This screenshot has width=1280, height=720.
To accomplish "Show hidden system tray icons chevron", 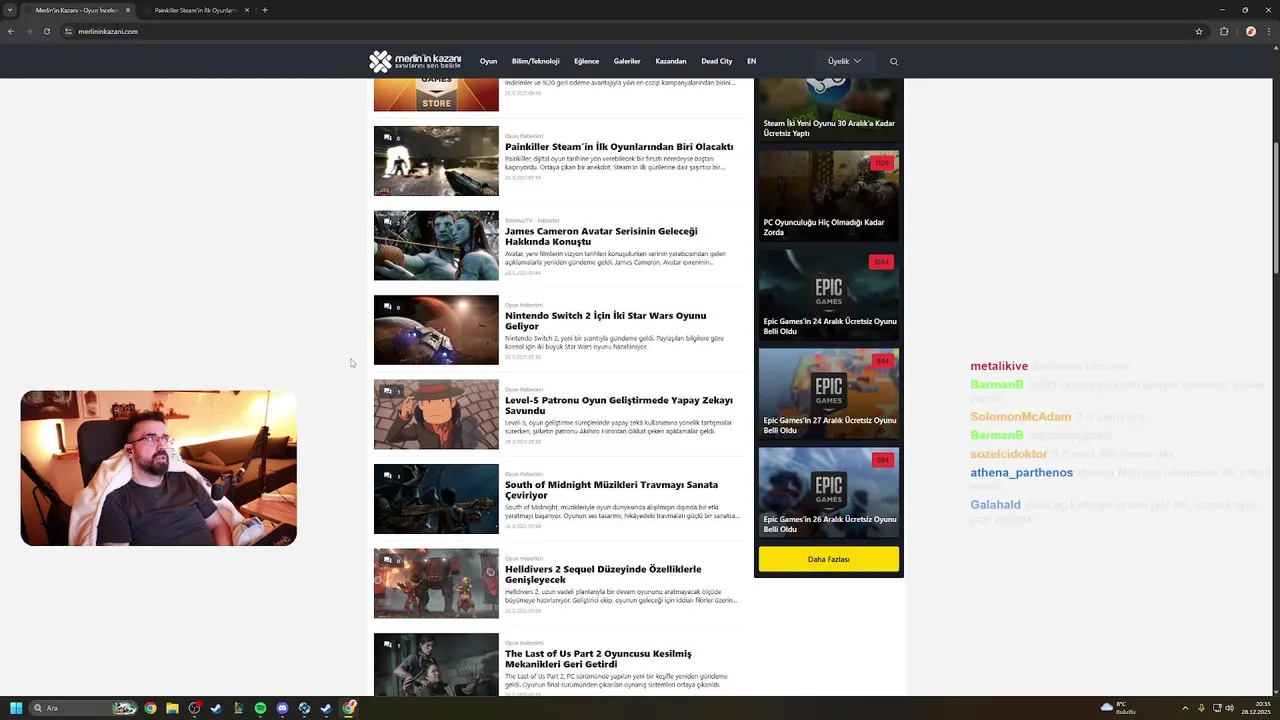I will point(1185,708).
